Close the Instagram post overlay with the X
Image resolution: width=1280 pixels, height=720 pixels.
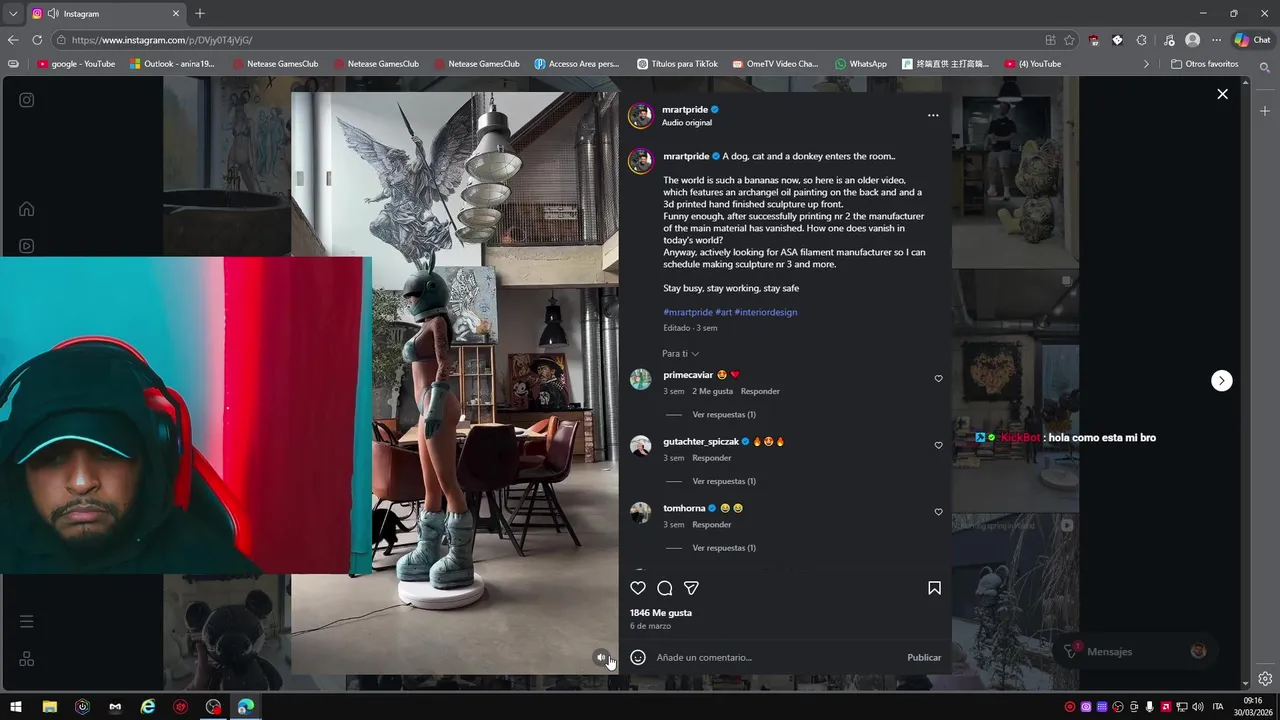1222,94
